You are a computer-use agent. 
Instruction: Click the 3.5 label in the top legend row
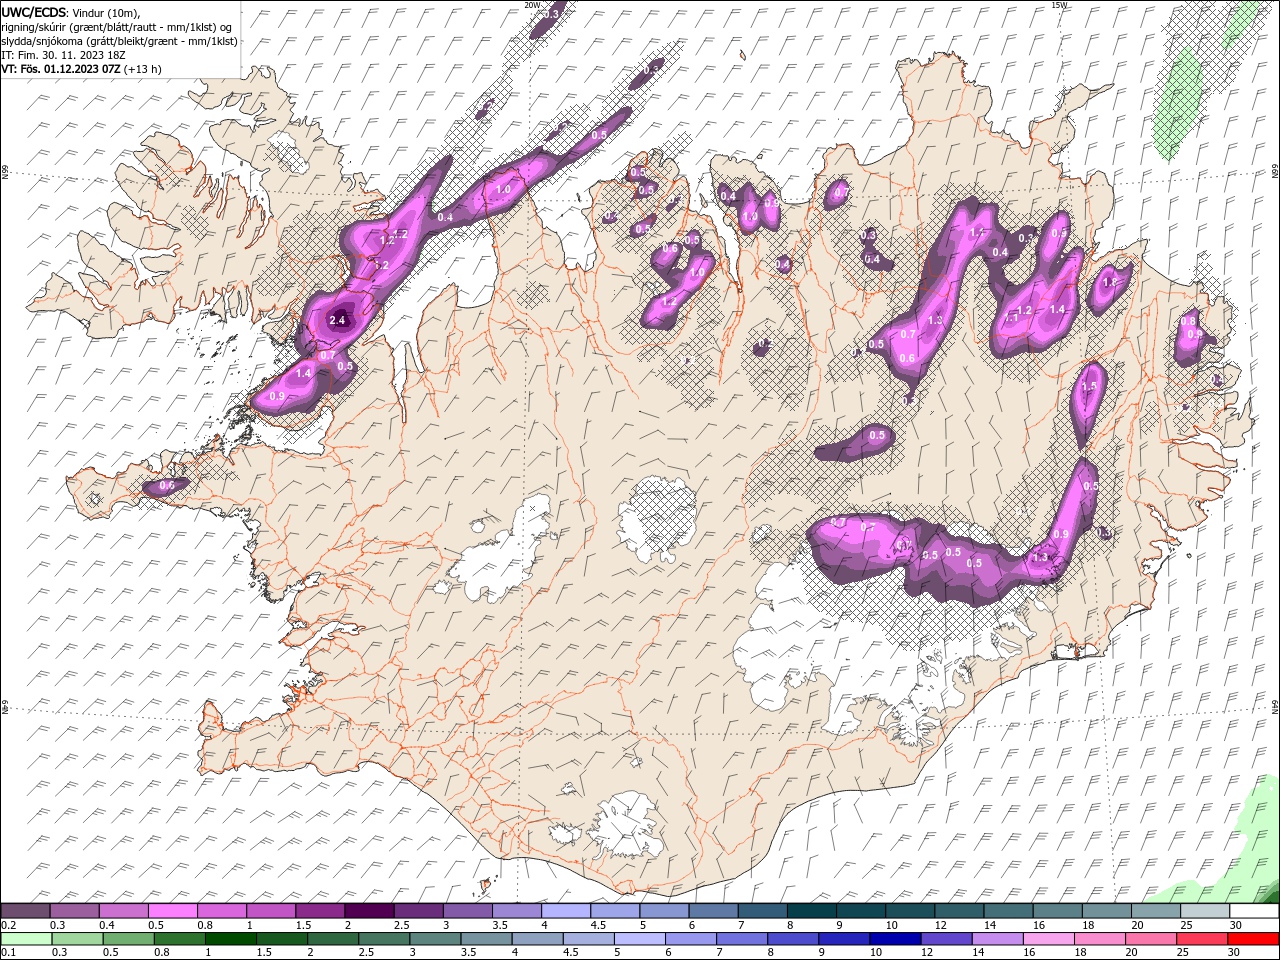tap(500, 925)
